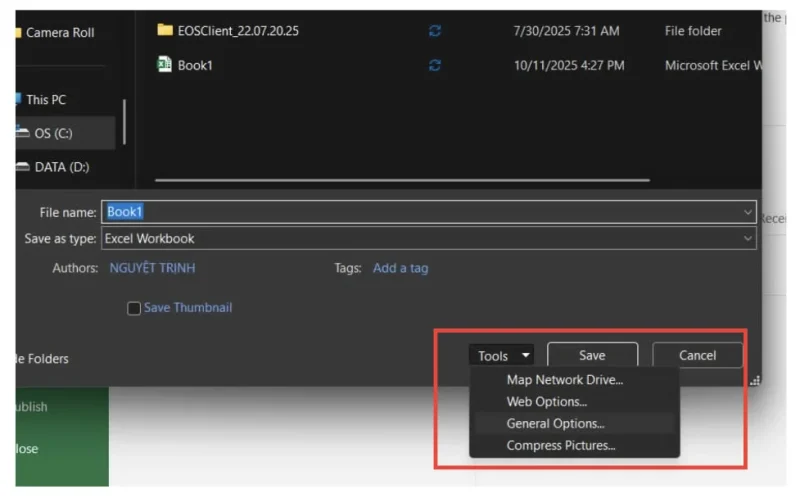This screenshot has height=498, width=800.
Task: Select This PC in navigation pane
Action: pyautogui.click(x=45, y=100)
